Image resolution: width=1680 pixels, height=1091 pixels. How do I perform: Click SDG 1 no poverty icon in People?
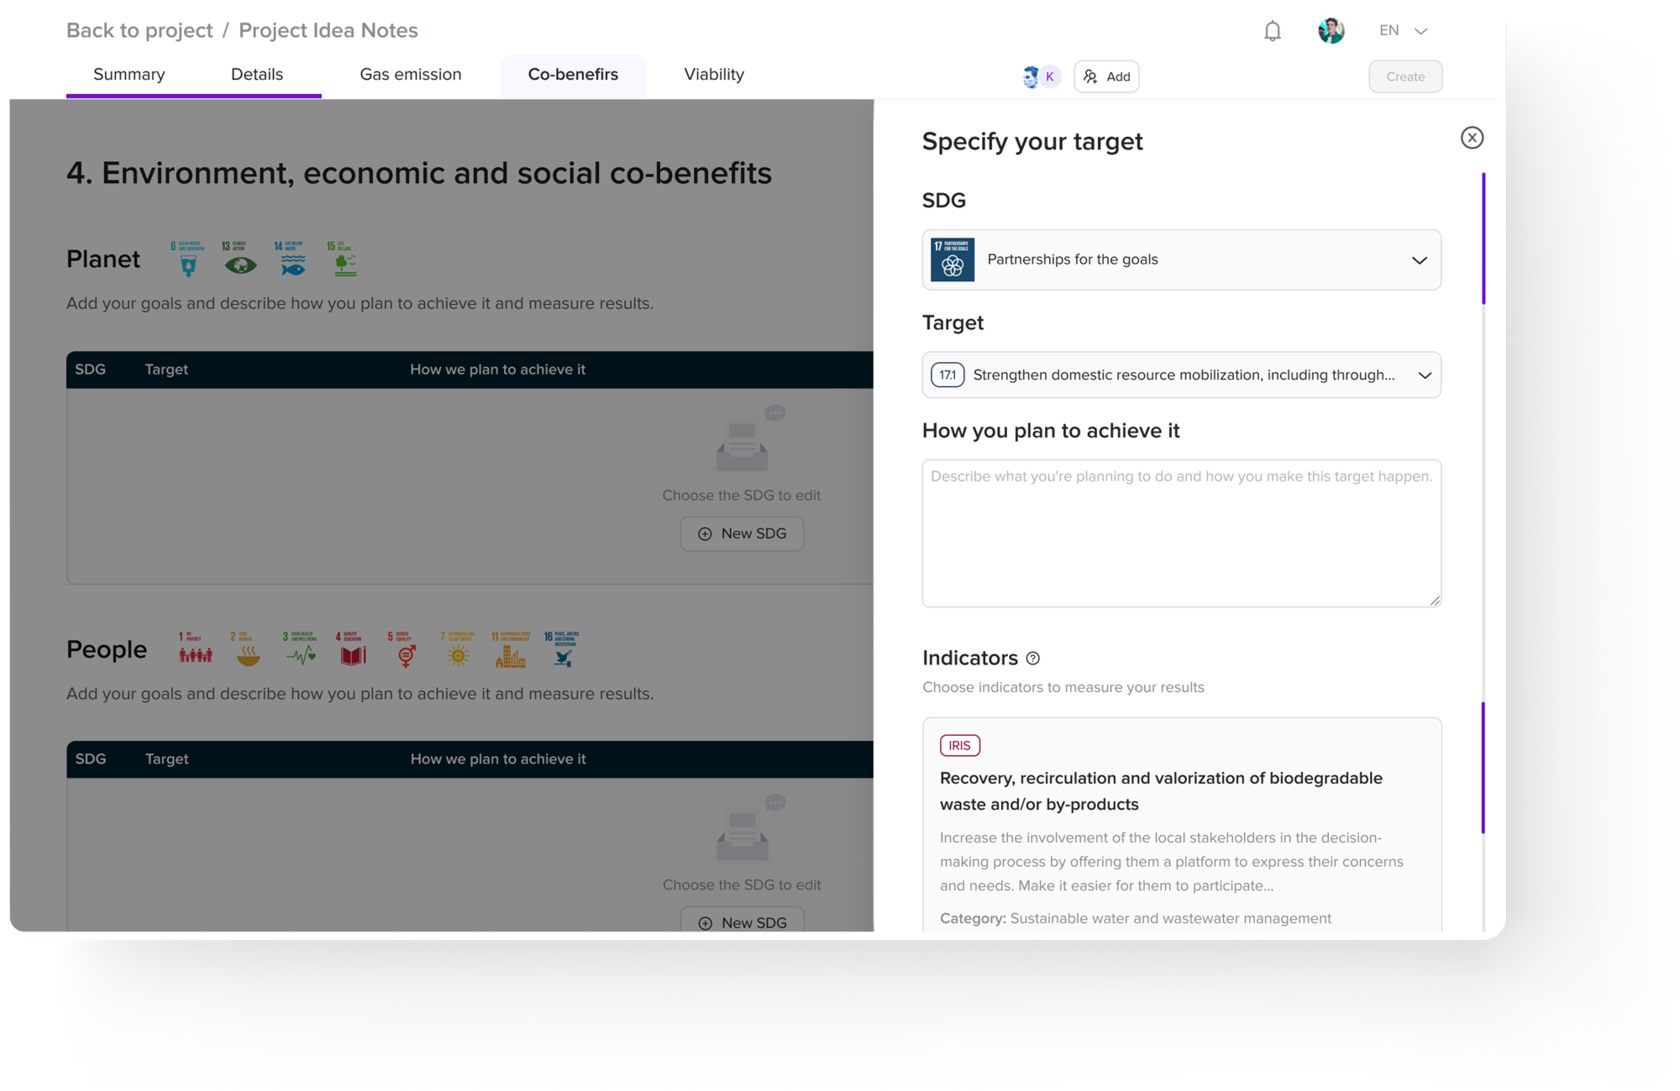195,649
